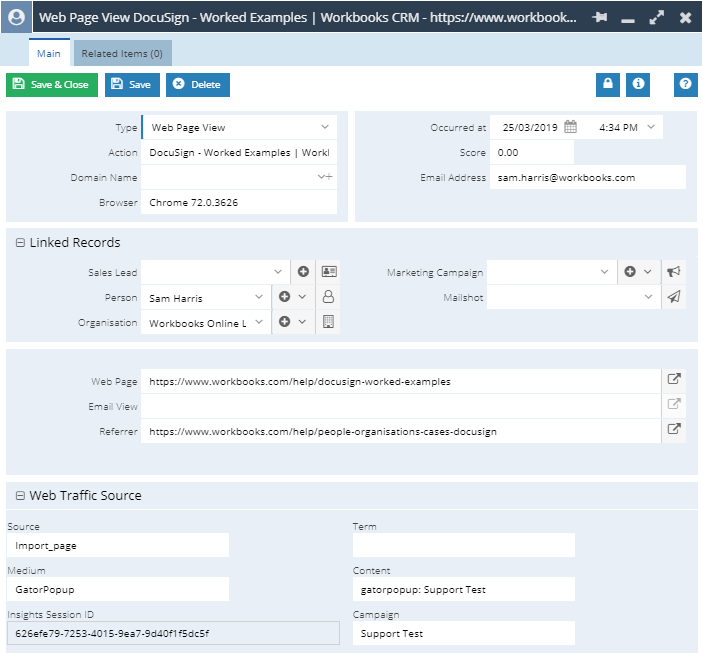This screenshot has height=654, width=703.
Task: Open the time dropdown next to 4:34 PM
Action: pos(651,127)
